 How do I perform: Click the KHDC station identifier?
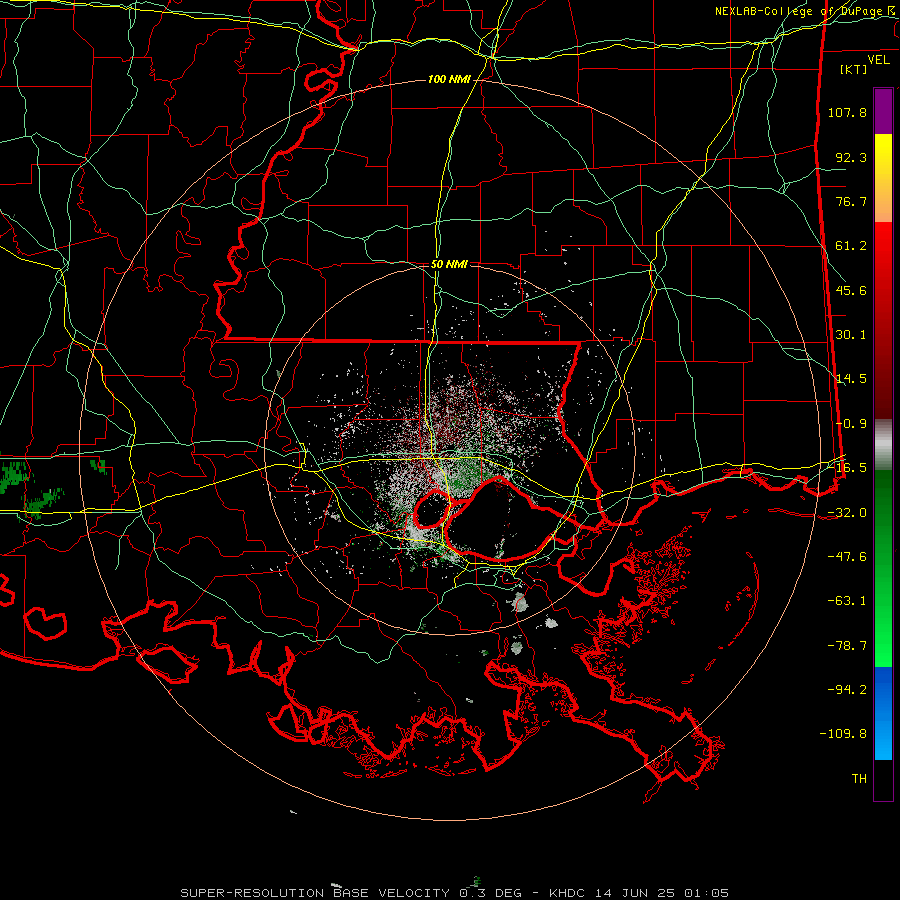pyautogui.click(x=567, y=893)
